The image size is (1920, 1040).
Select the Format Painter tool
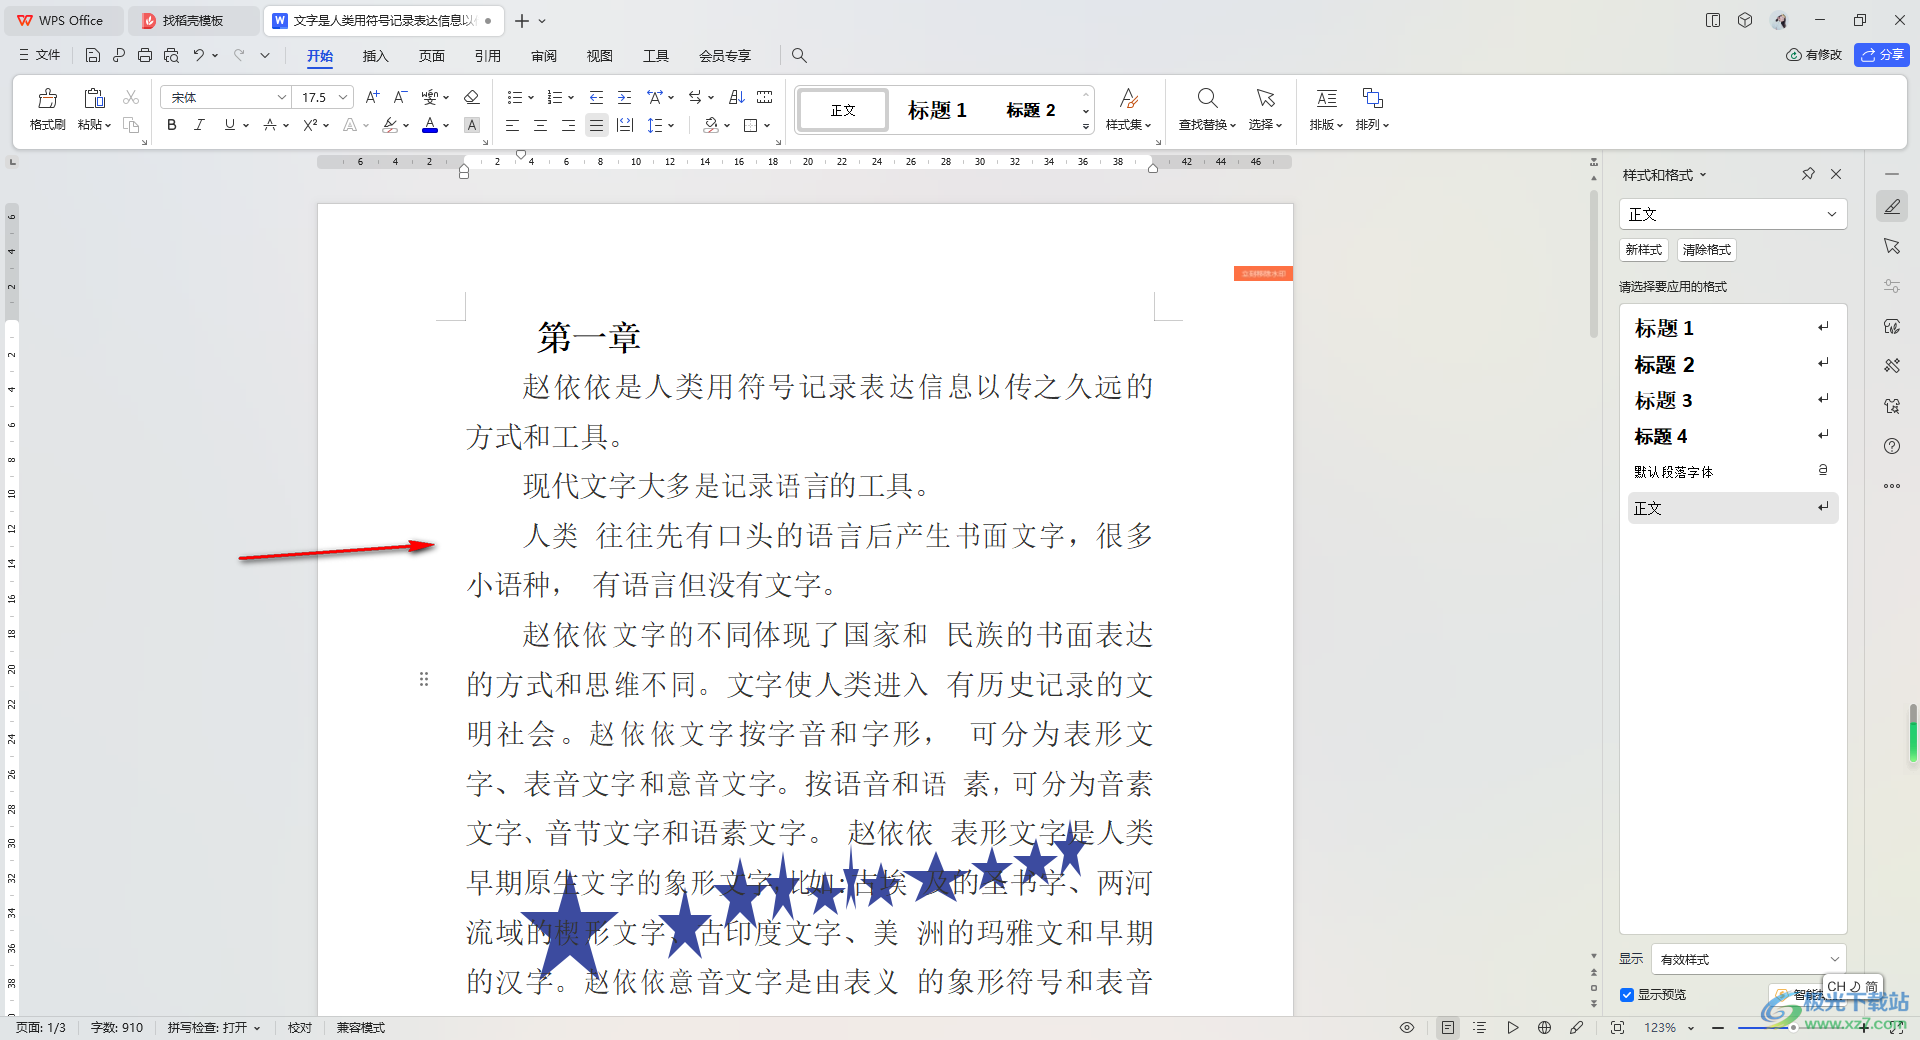[x=47, y=109]
